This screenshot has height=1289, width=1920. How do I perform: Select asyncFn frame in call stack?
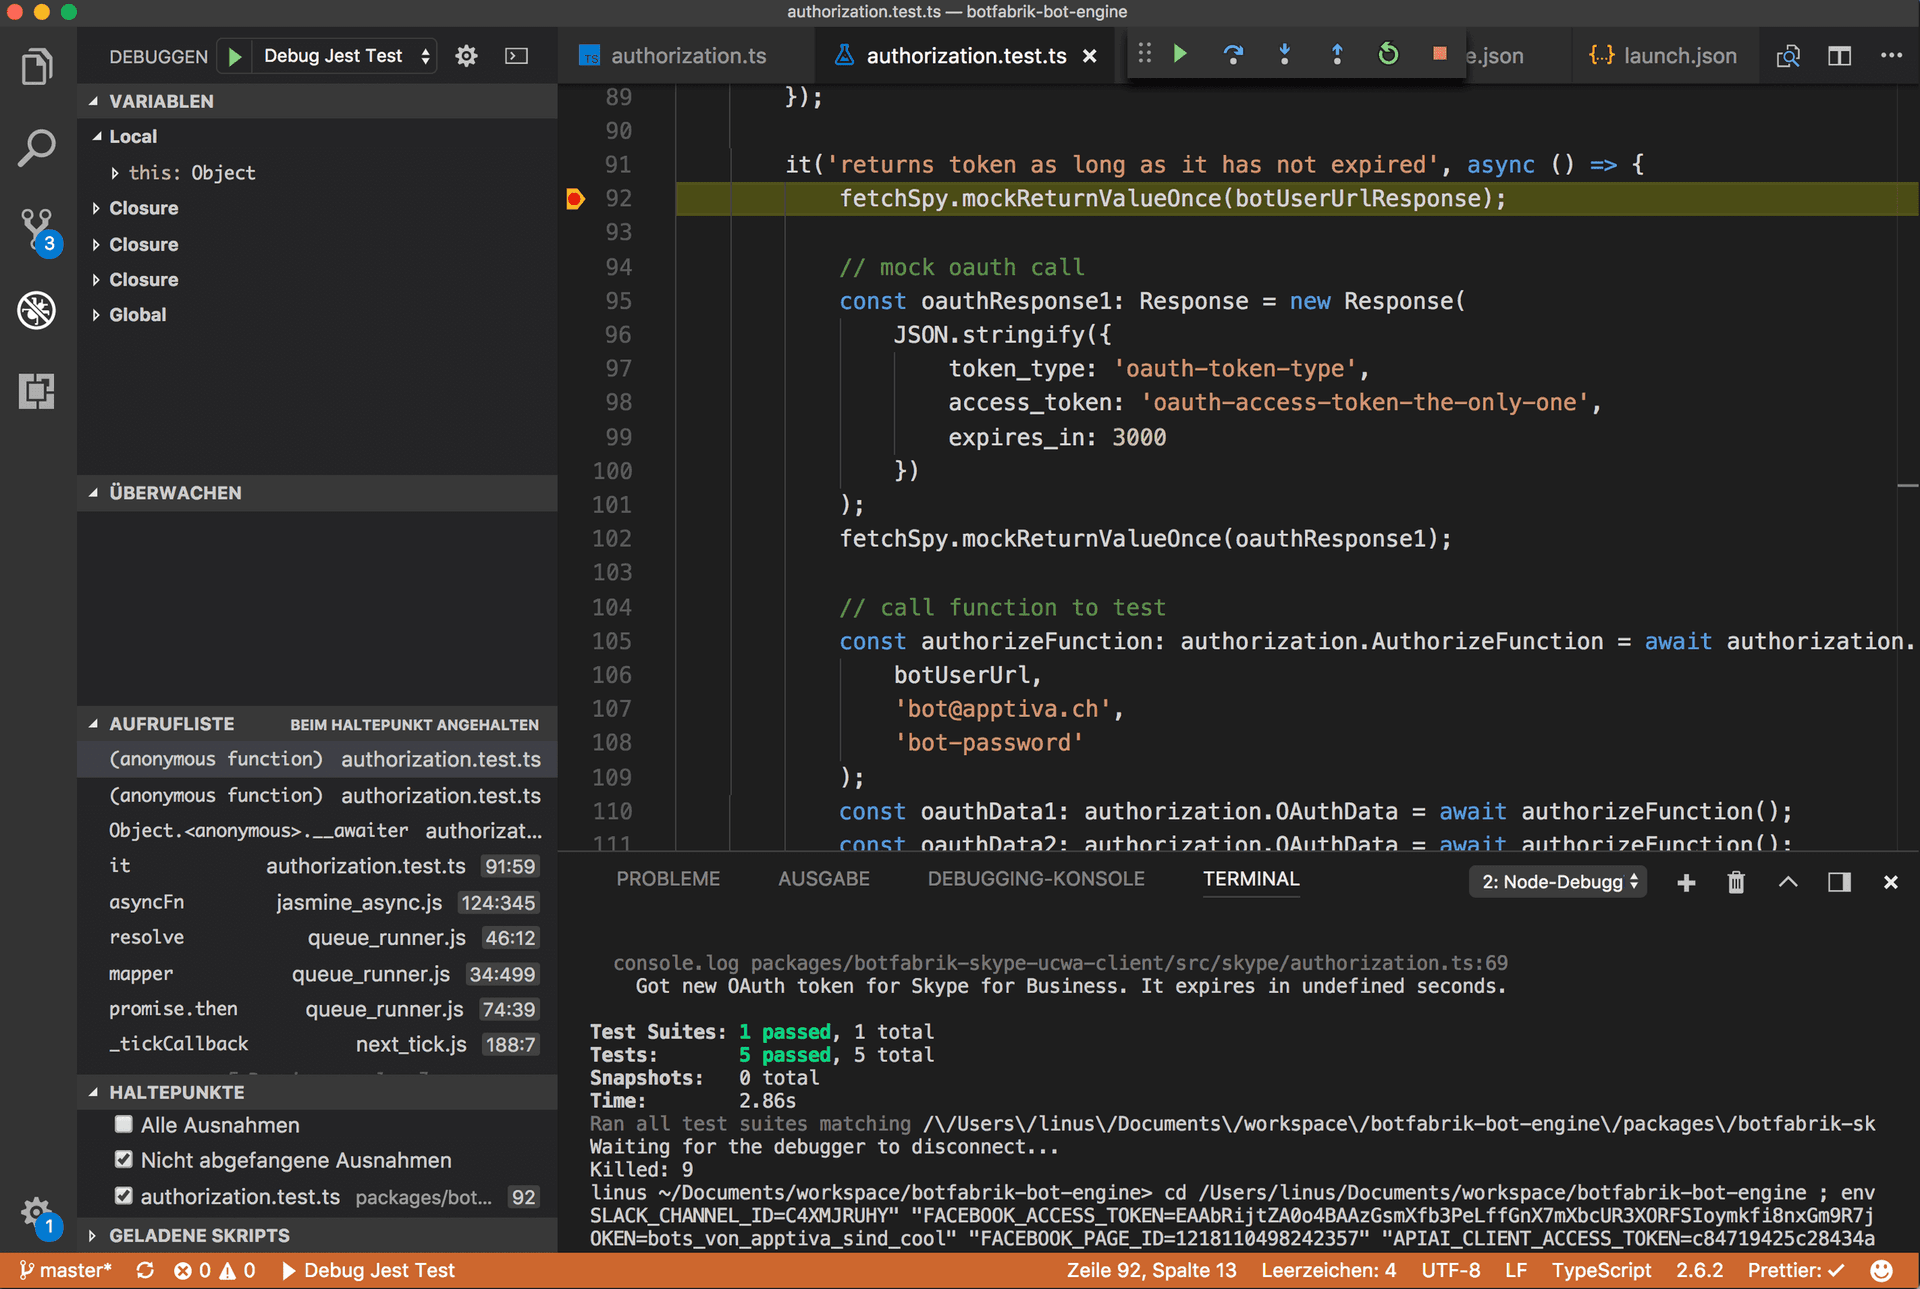point(146,902)
